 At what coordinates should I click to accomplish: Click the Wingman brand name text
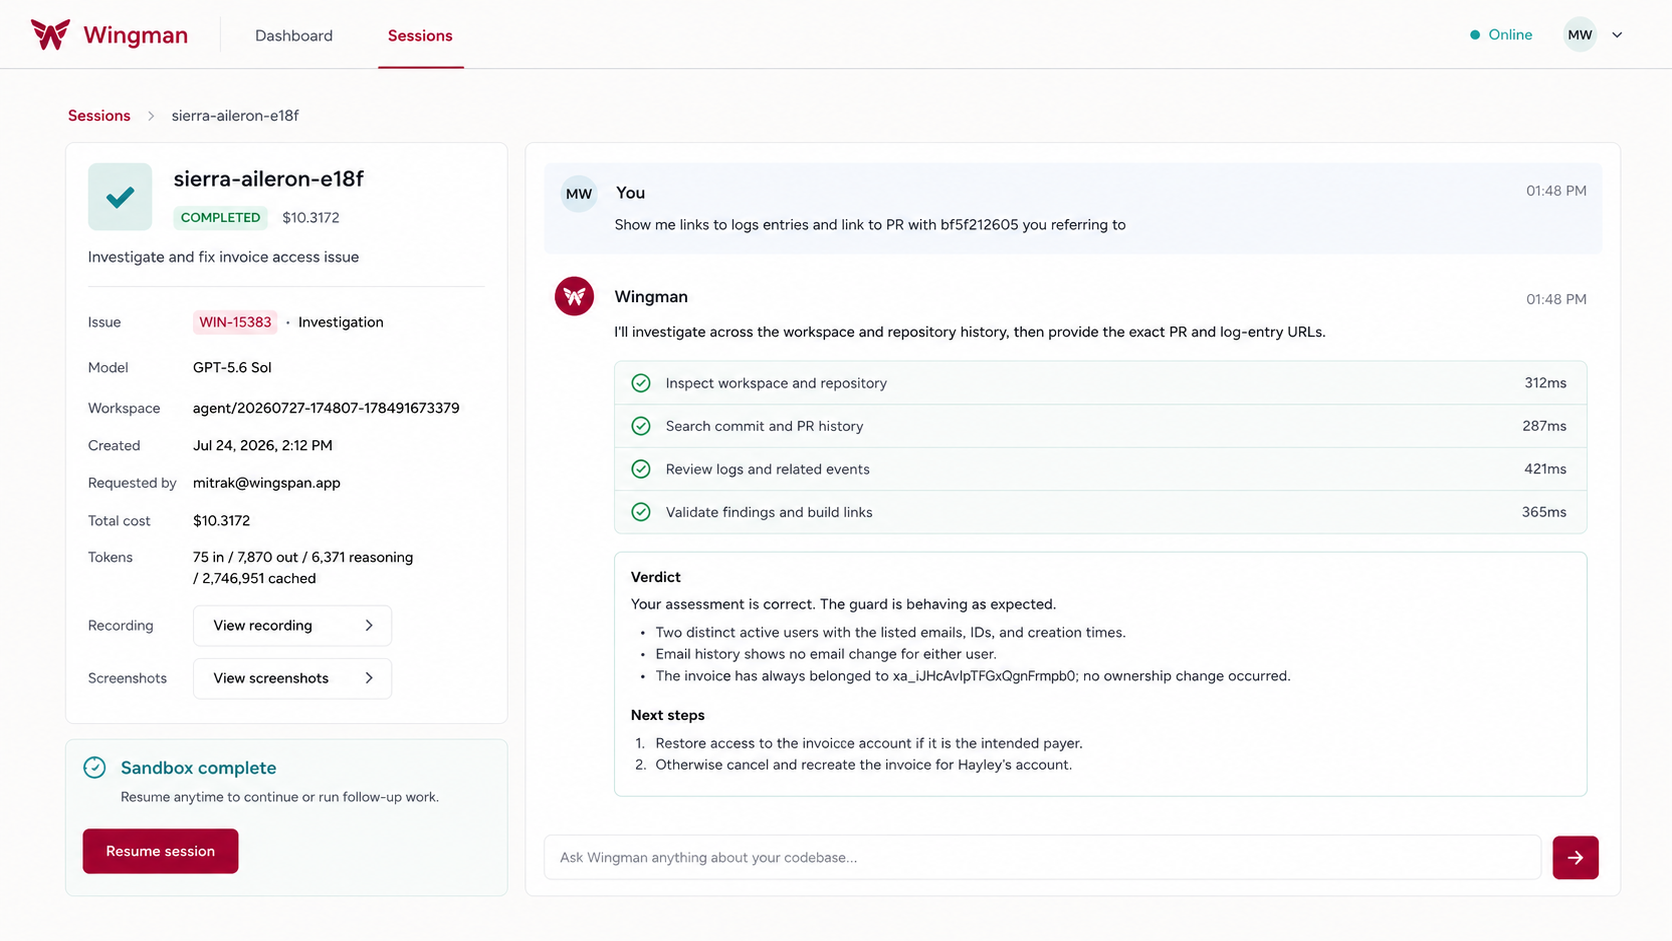pyautogui.click(x=135, y=35)
